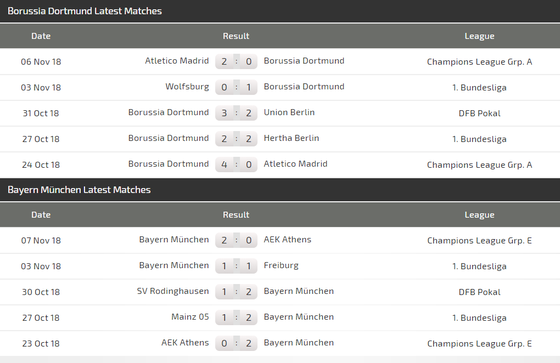
Task: Click Champions League Grp. E on 07 Nov
Action: (479, 240)
